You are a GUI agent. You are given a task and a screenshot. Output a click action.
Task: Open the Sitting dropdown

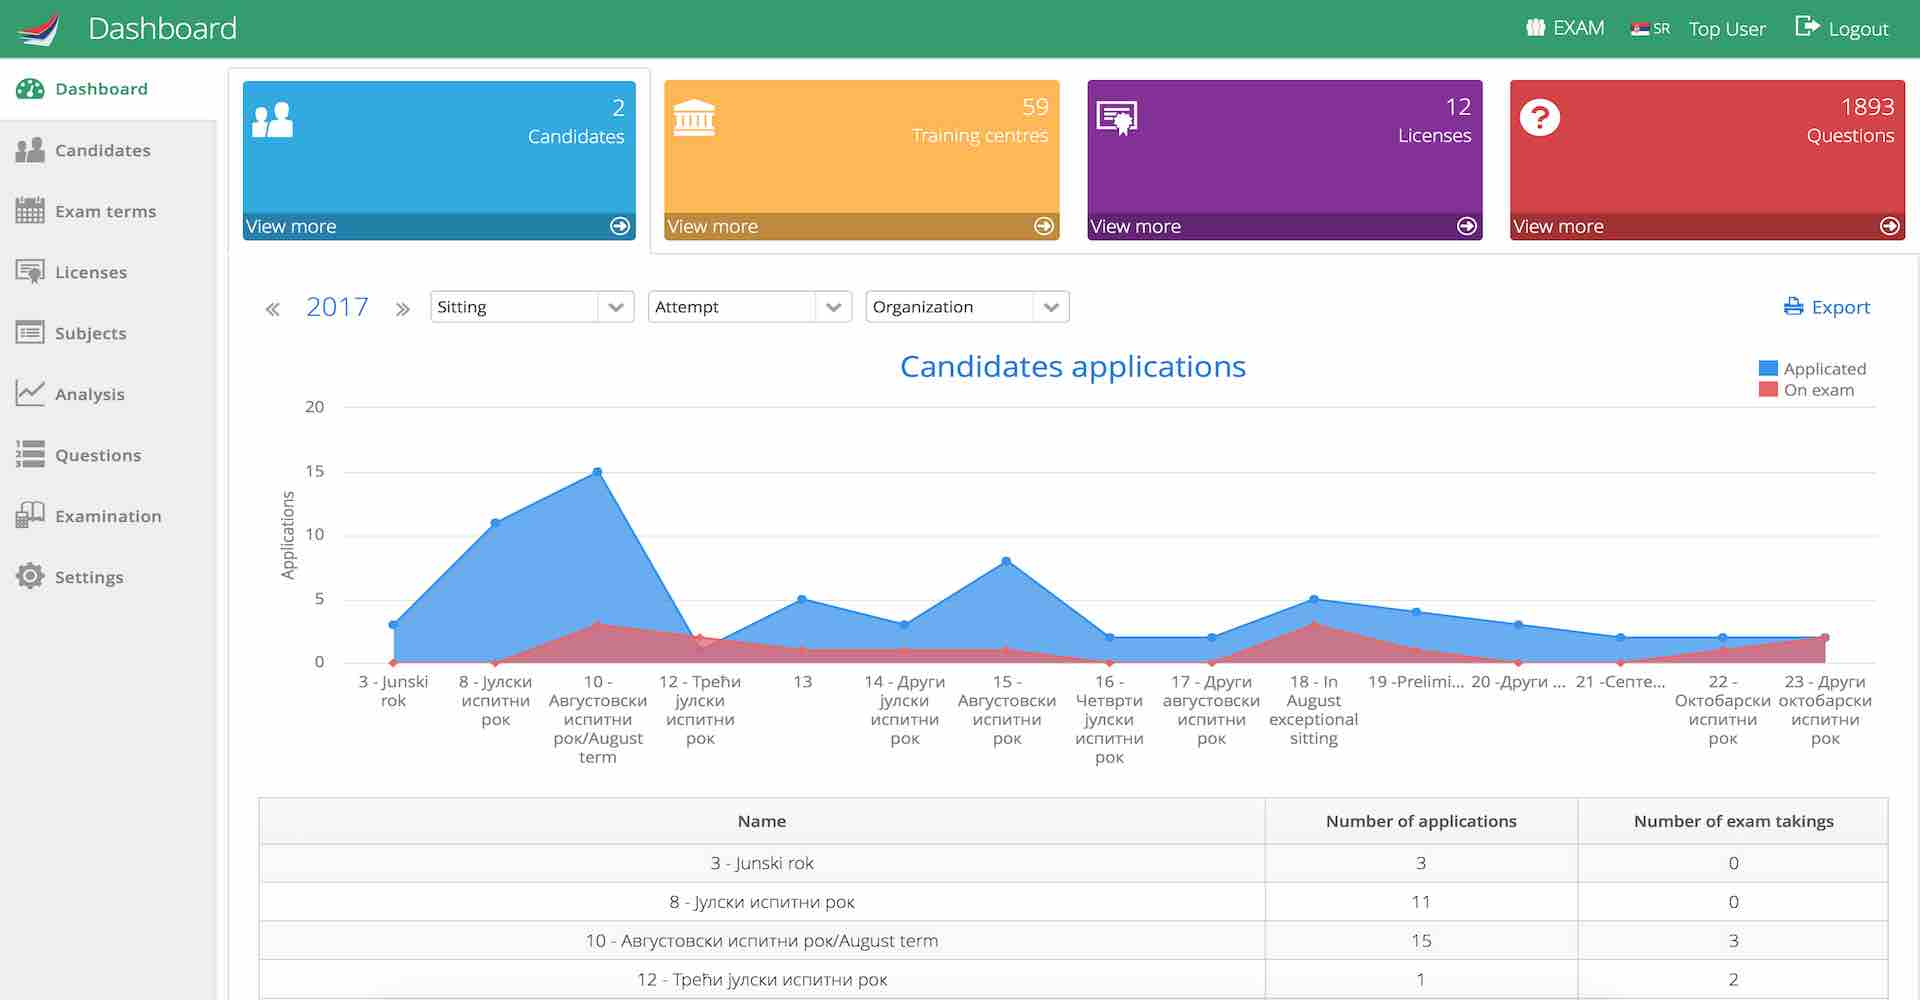click(531, 307)
